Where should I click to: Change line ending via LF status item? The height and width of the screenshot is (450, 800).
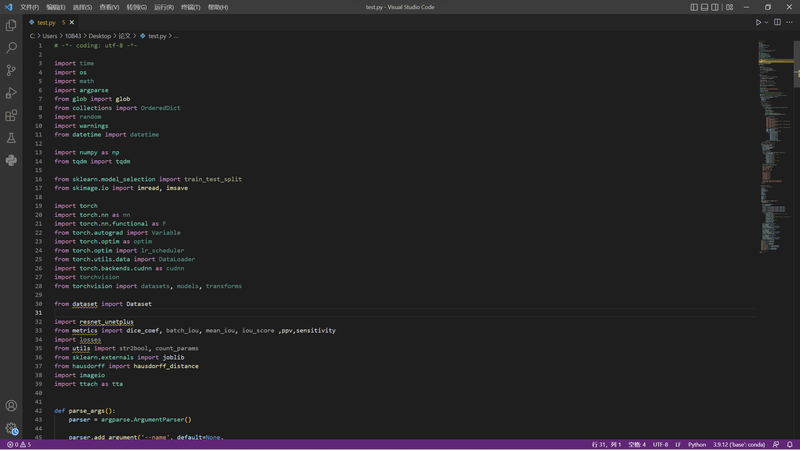678,444
